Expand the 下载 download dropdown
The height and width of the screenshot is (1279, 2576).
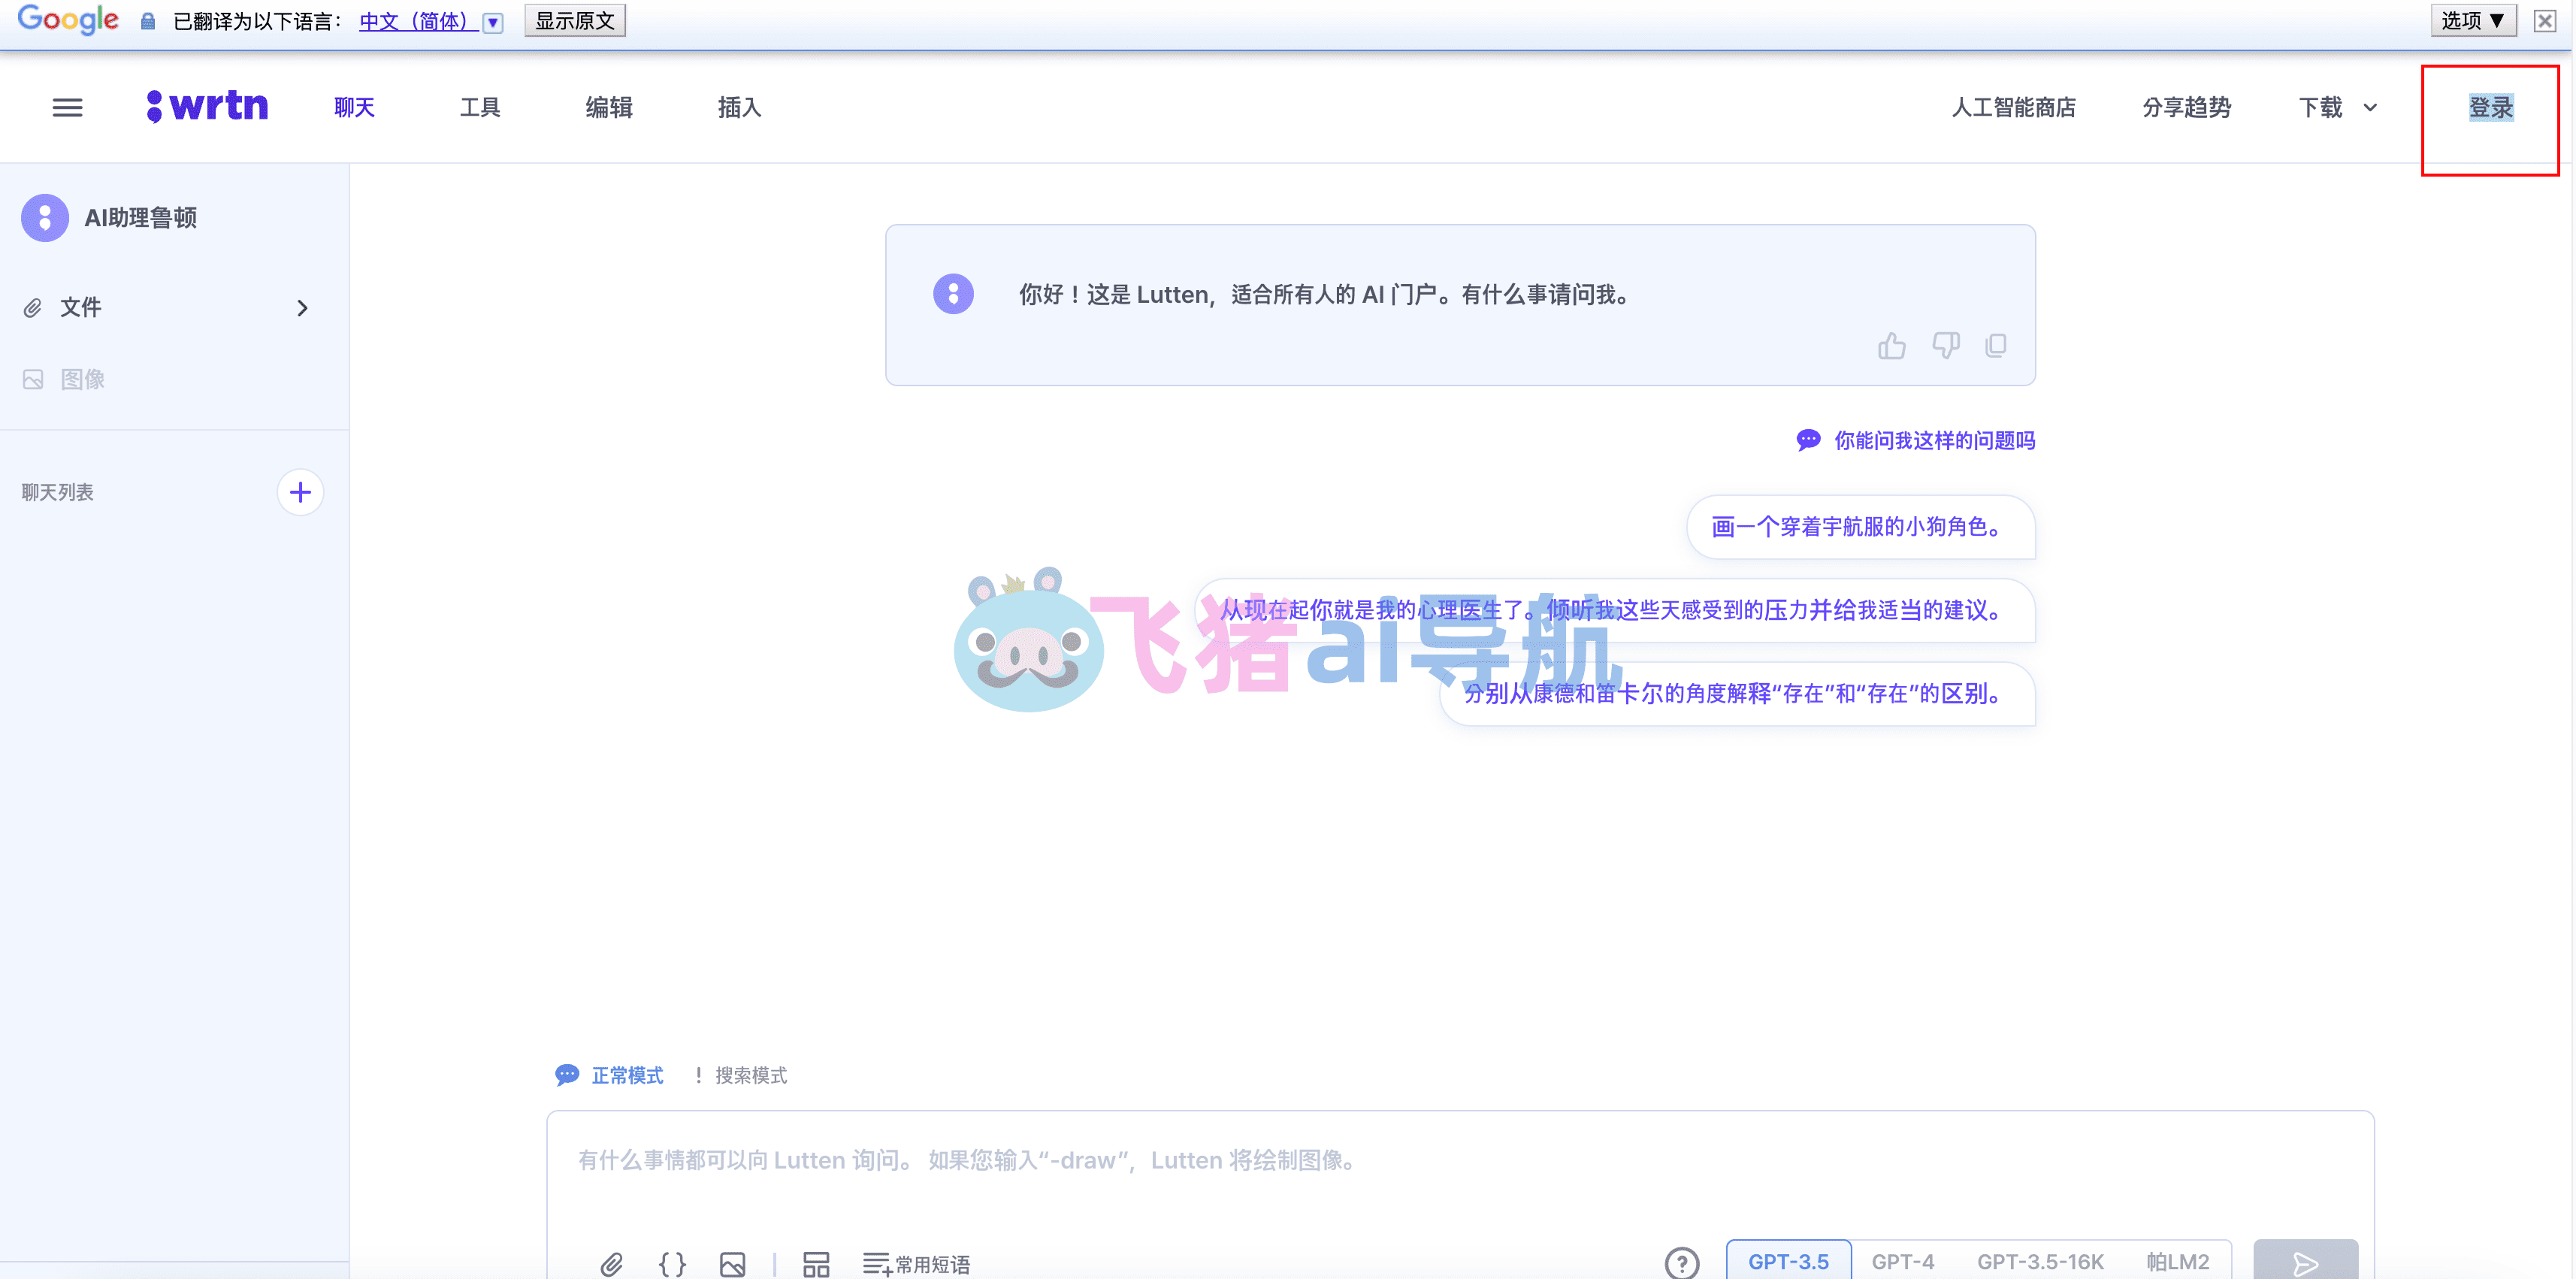pyautogui.click(x=2337, y=107)
